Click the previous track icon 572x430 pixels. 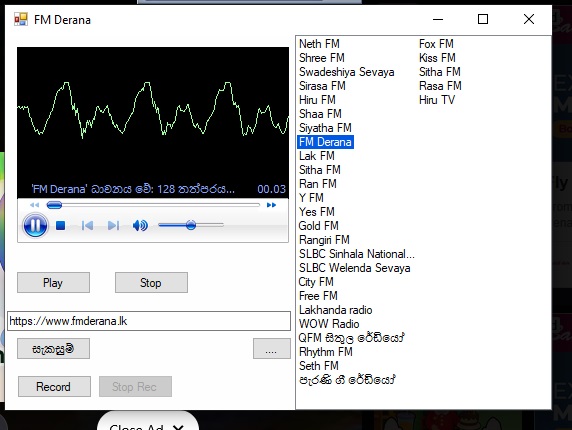87,226
